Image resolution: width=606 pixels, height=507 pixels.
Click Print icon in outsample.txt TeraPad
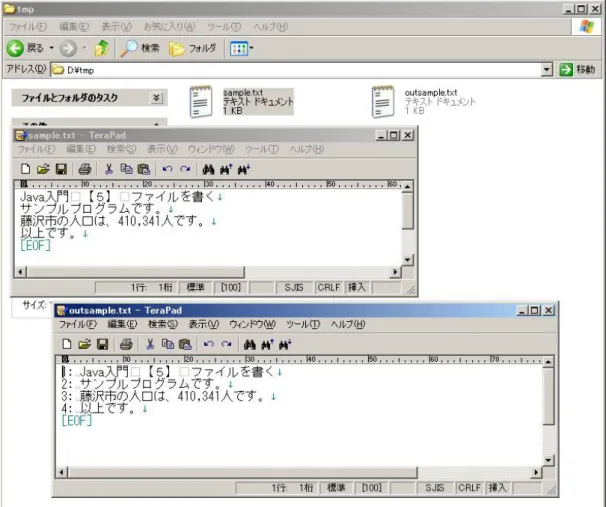126,344
